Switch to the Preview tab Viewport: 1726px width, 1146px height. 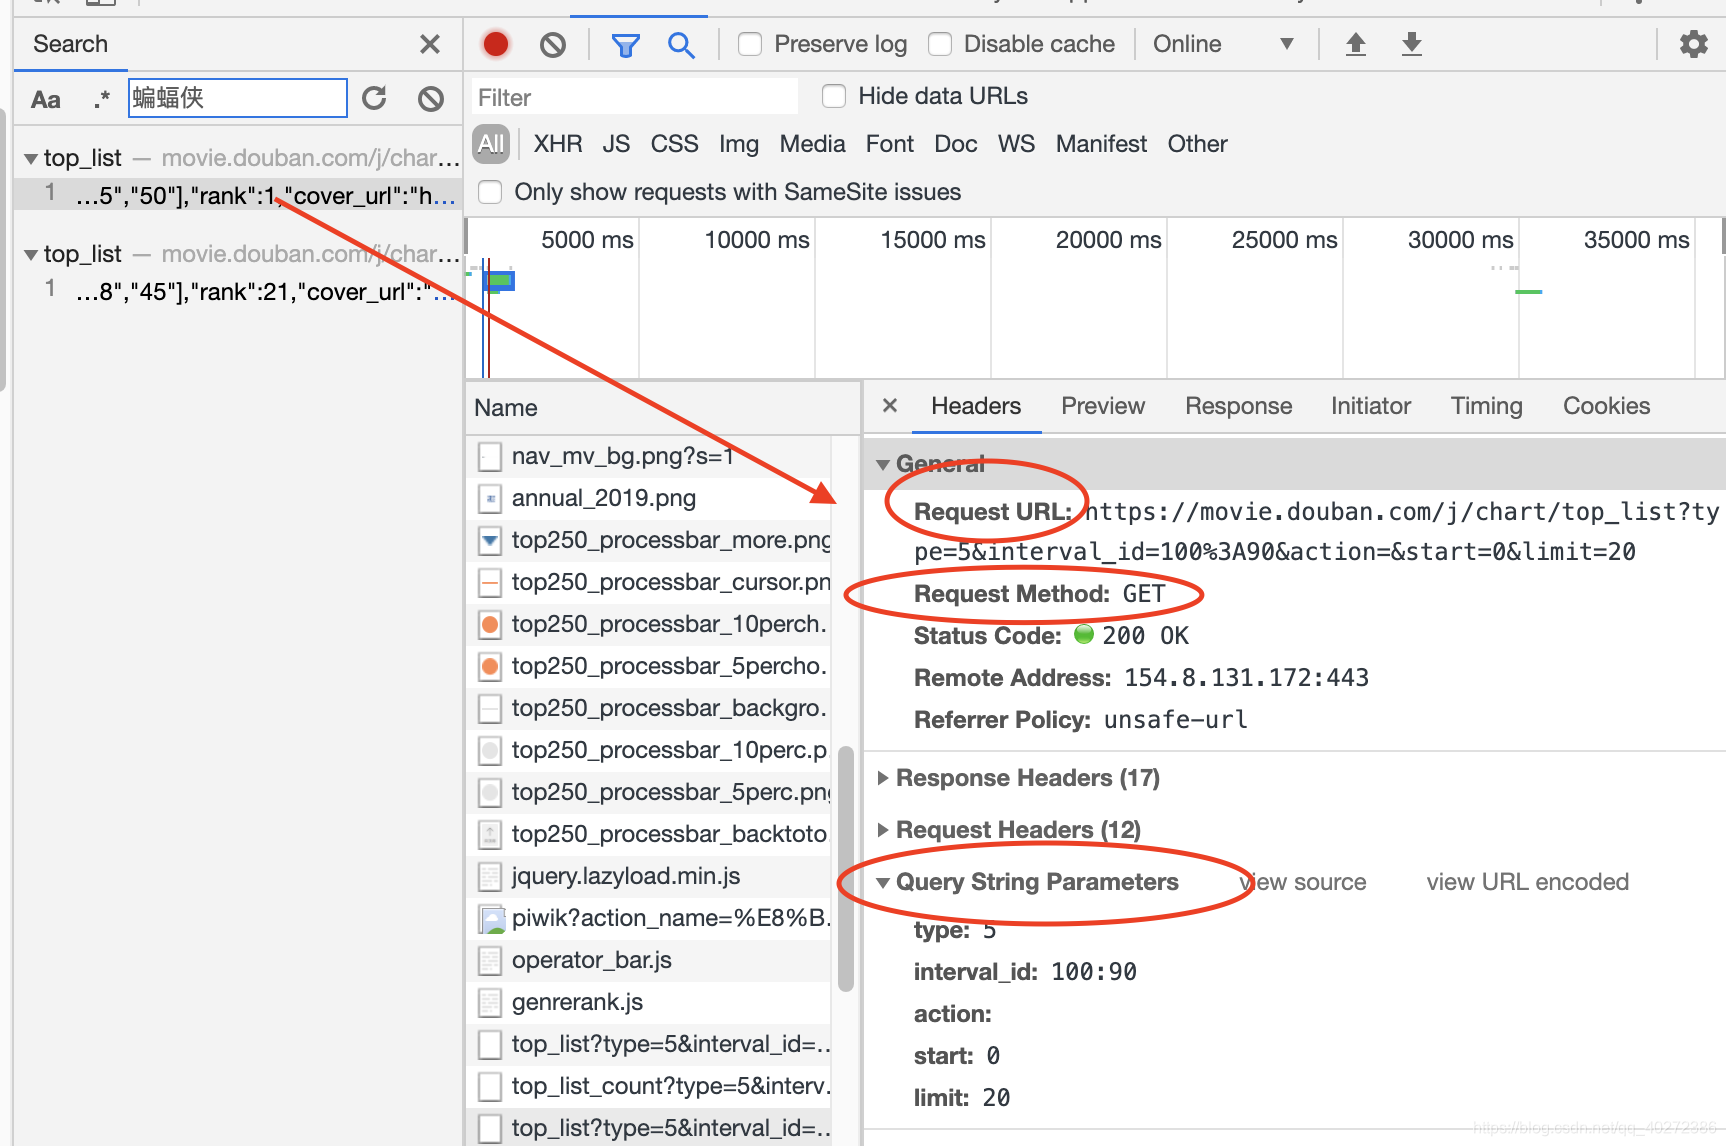point(1103,406)
